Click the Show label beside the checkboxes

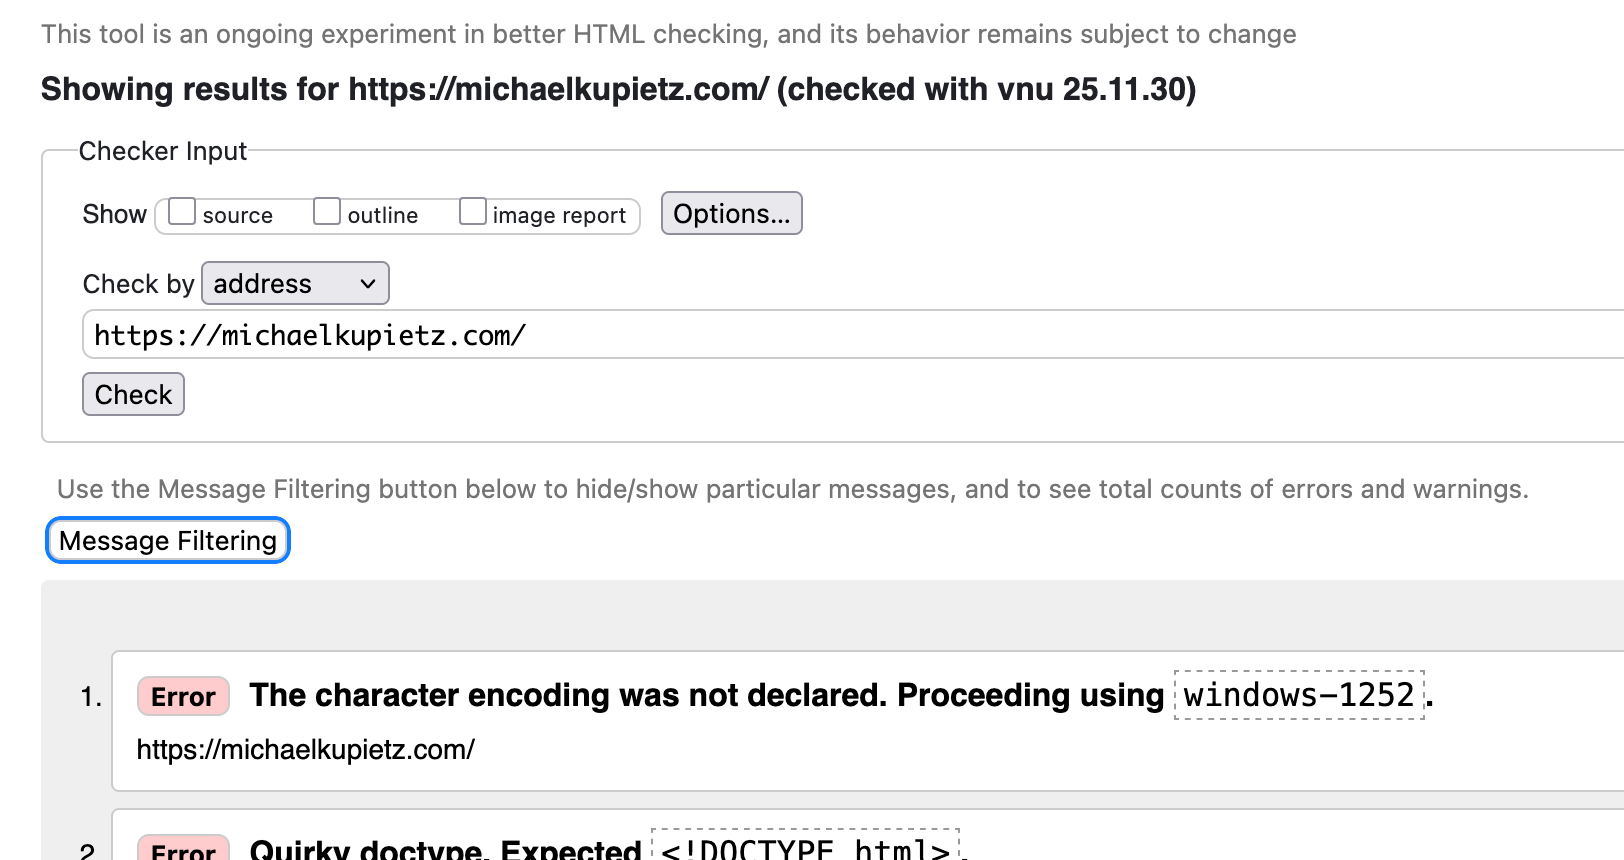[114, 214]
